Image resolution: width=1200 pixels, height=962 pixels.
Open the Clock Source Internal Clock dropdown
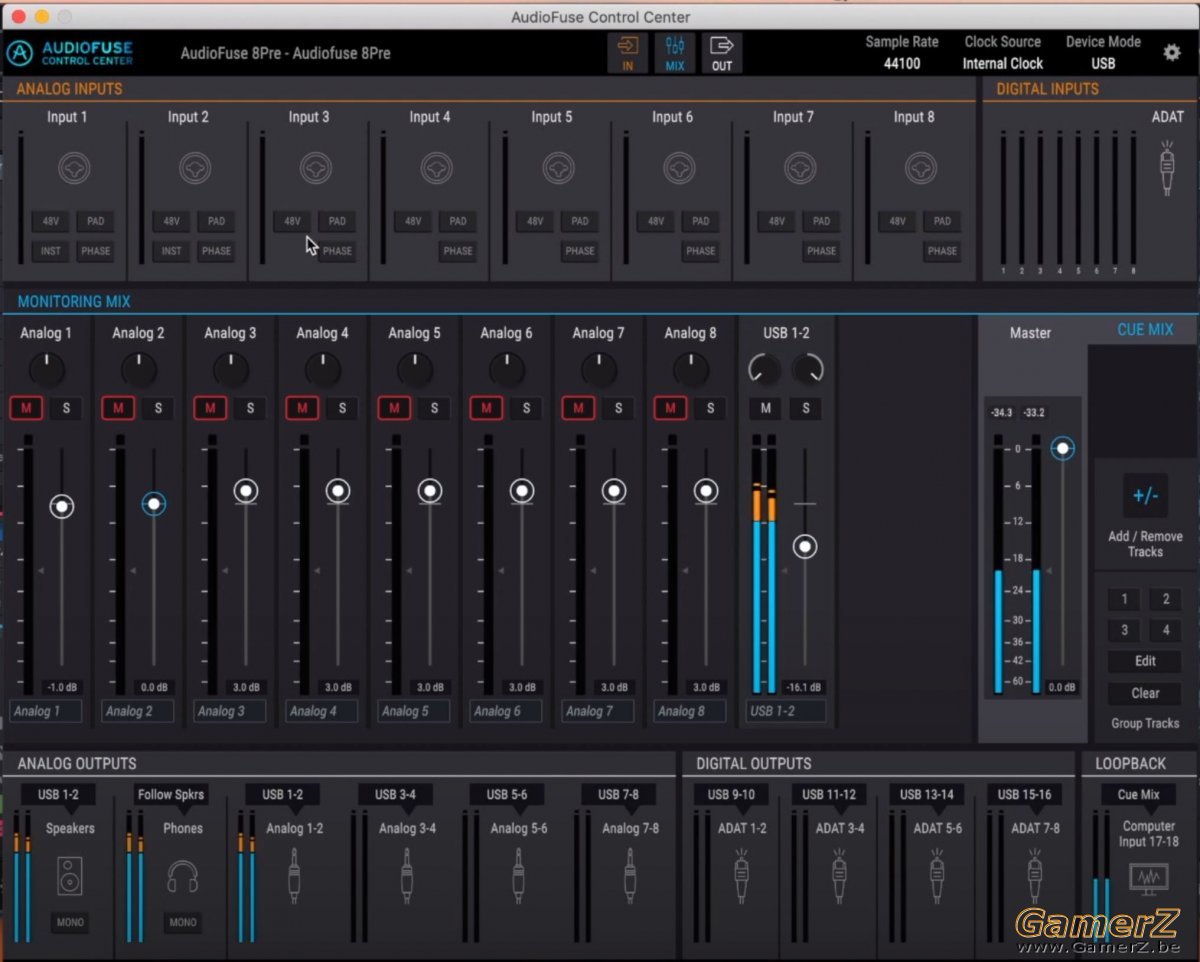(1002, 63)
